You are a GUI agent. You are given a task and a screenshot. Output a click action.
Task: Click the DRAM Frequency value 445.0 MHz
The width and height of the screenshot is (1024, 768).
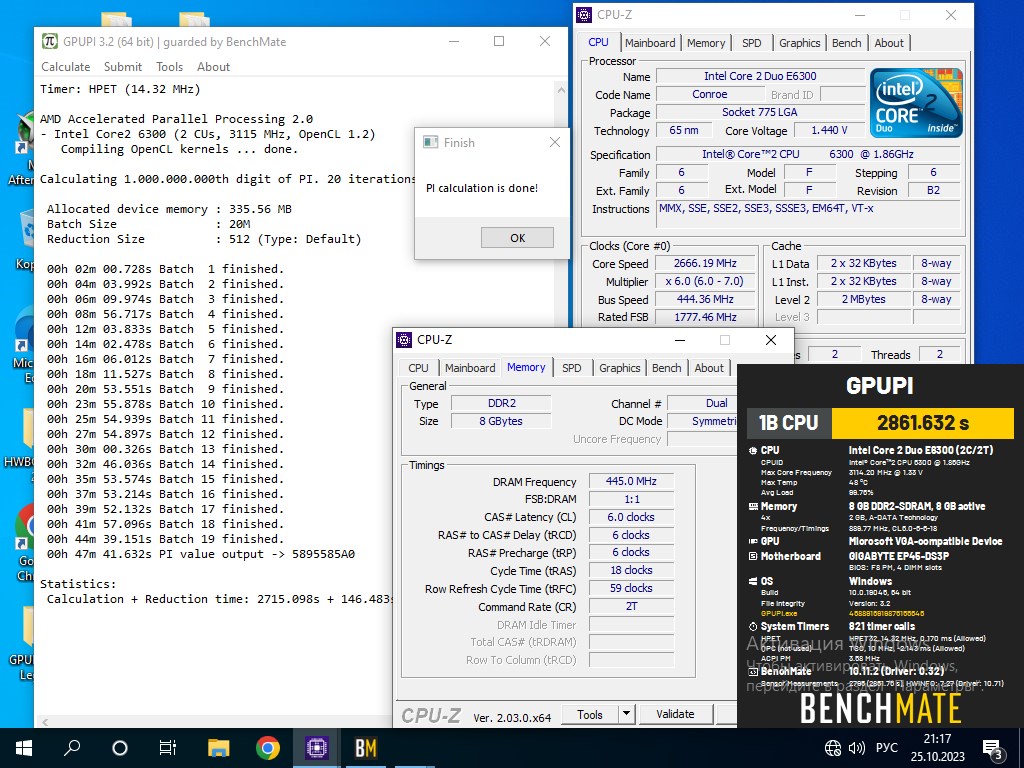[x=631, y=481]
